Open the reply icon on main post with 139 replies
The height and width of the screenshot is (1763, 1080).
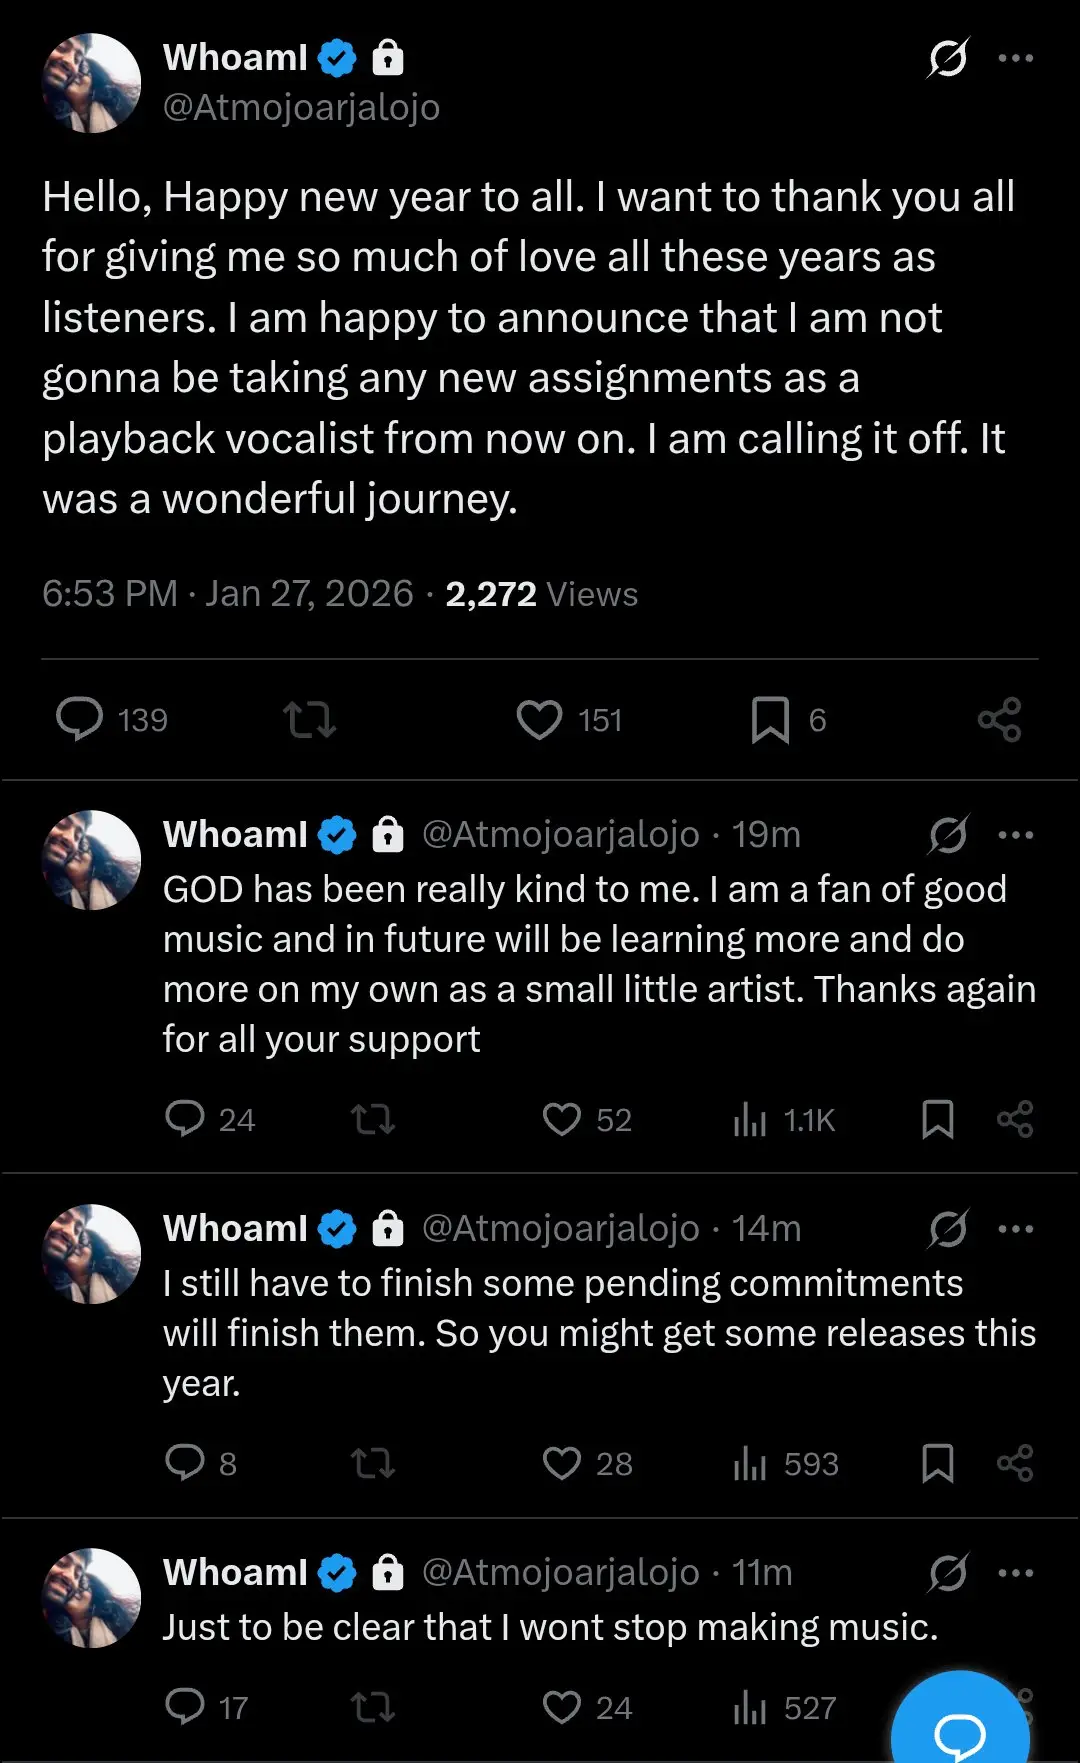[80, 719]
